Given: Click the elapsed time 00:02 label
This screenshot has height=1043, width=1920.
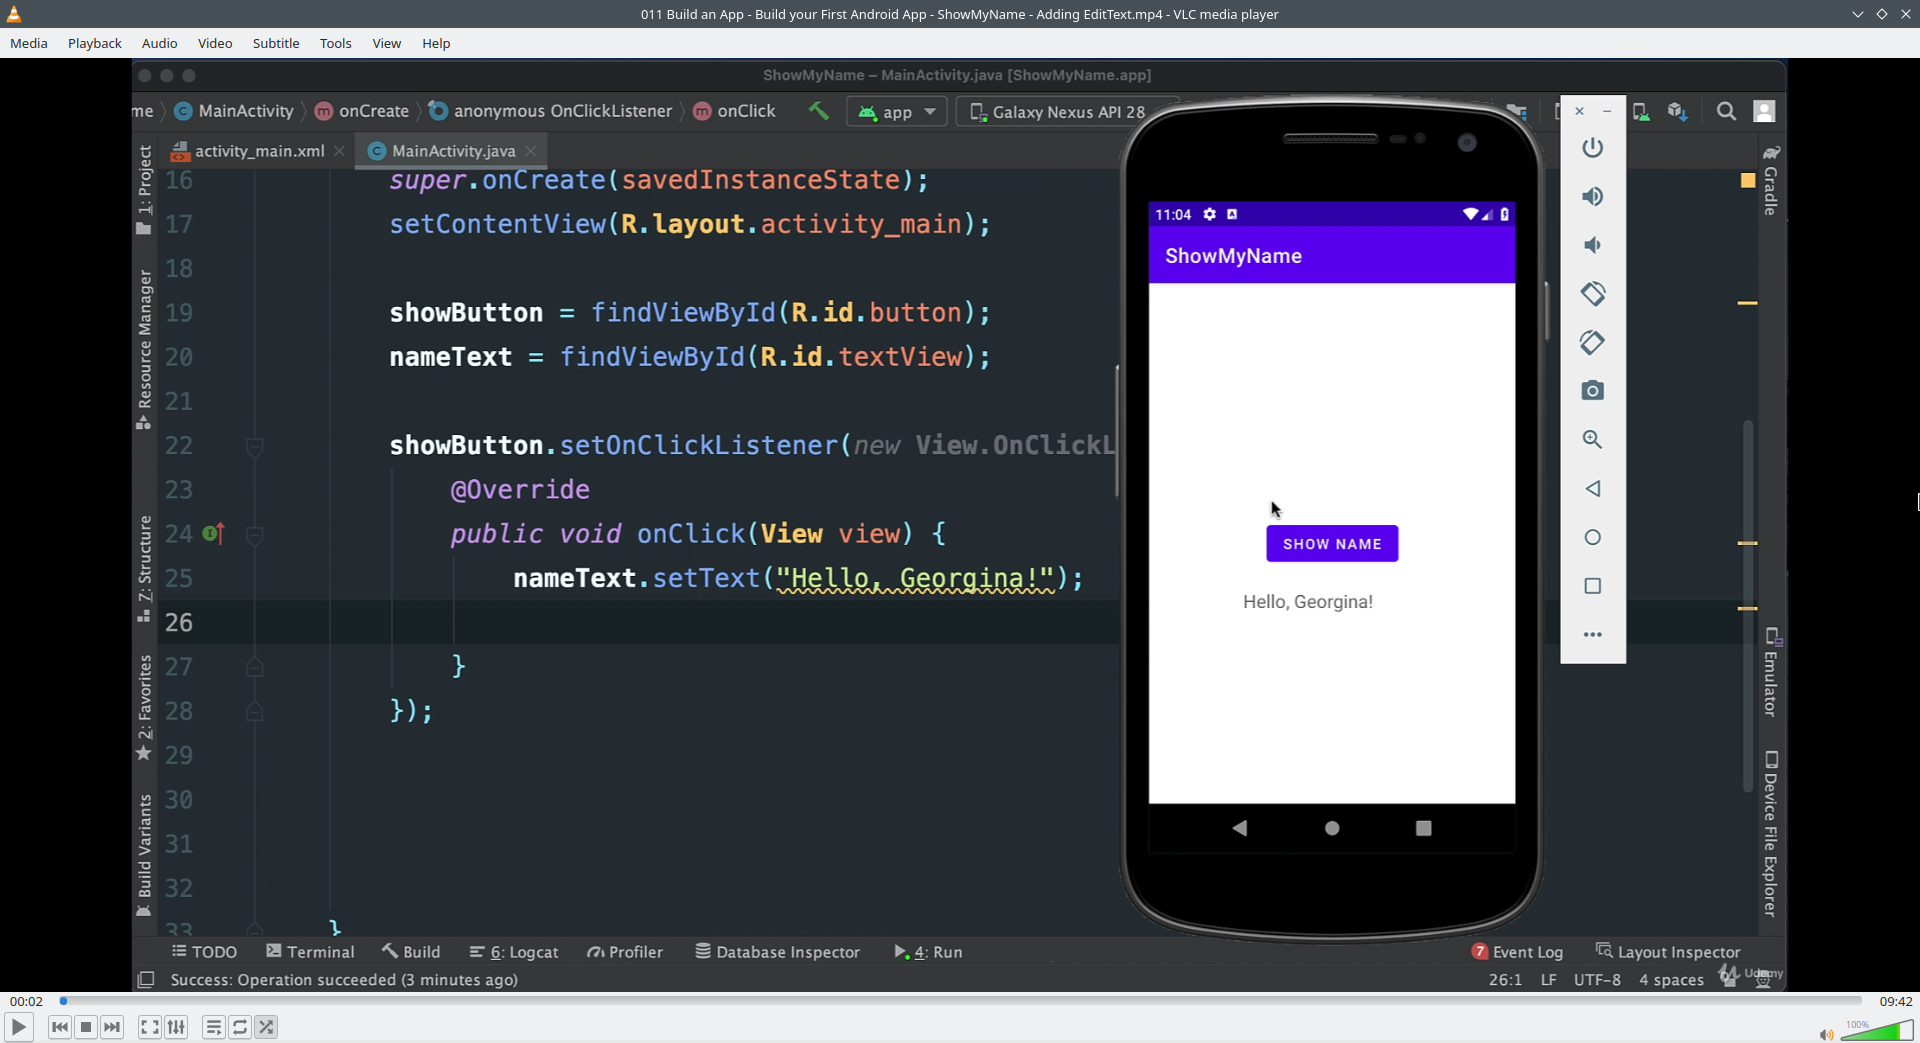Looking at the screenshot, I should click(26, 1001).
